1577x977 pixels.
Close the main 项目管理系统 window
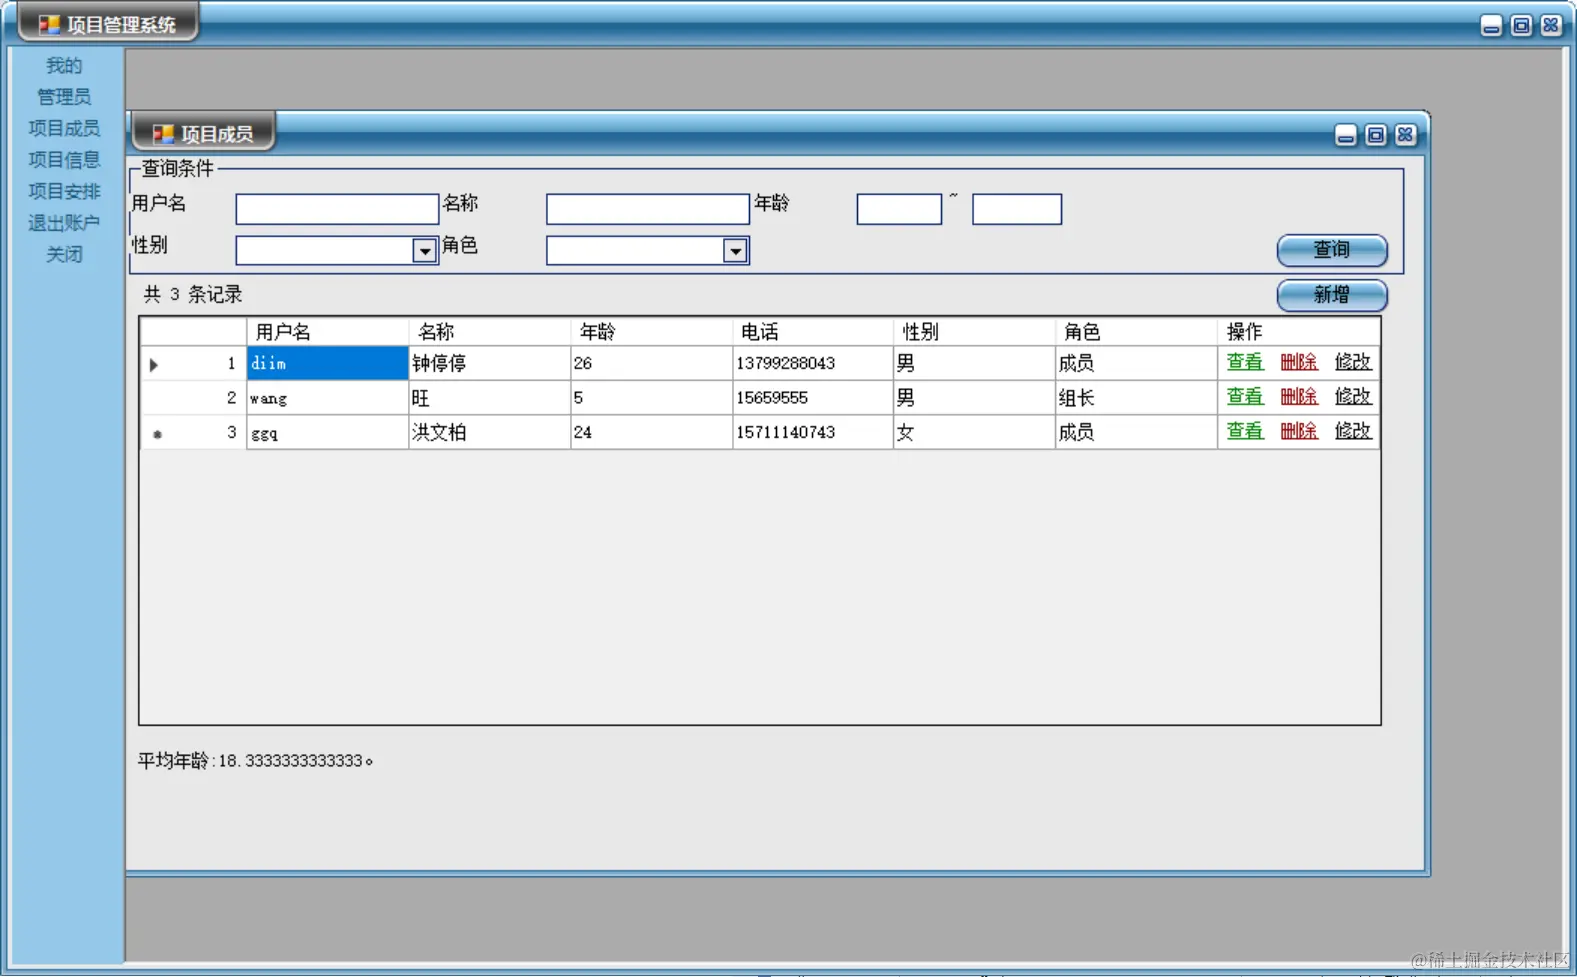click(1551, 26)
